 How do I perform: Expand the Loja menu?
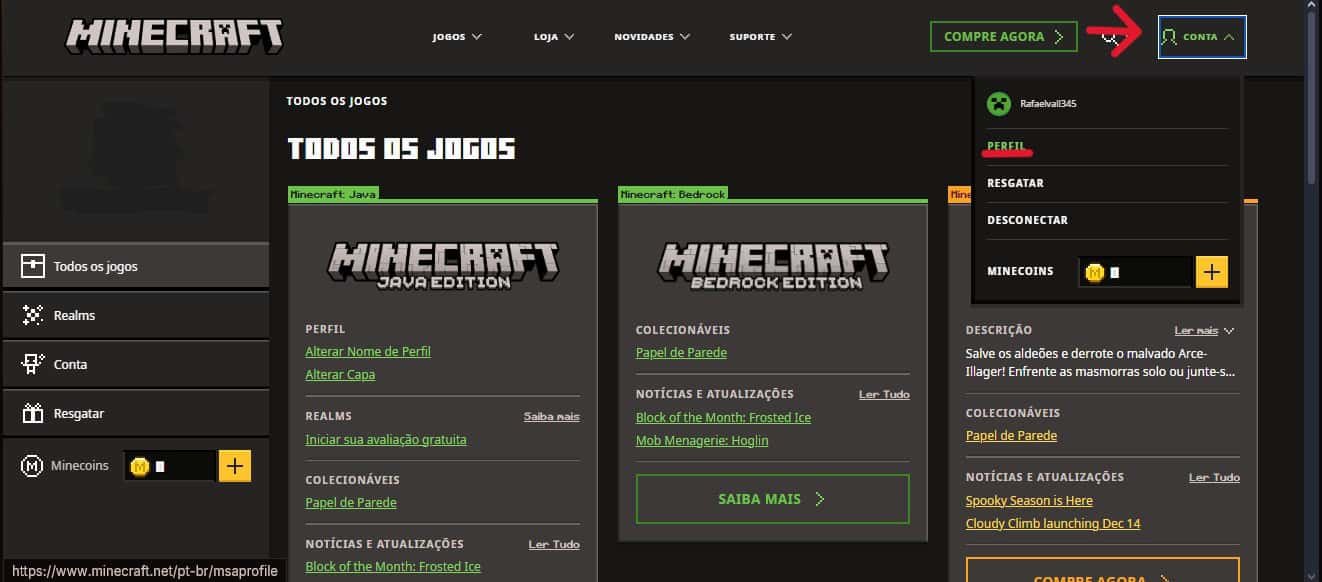pos(554,37)
